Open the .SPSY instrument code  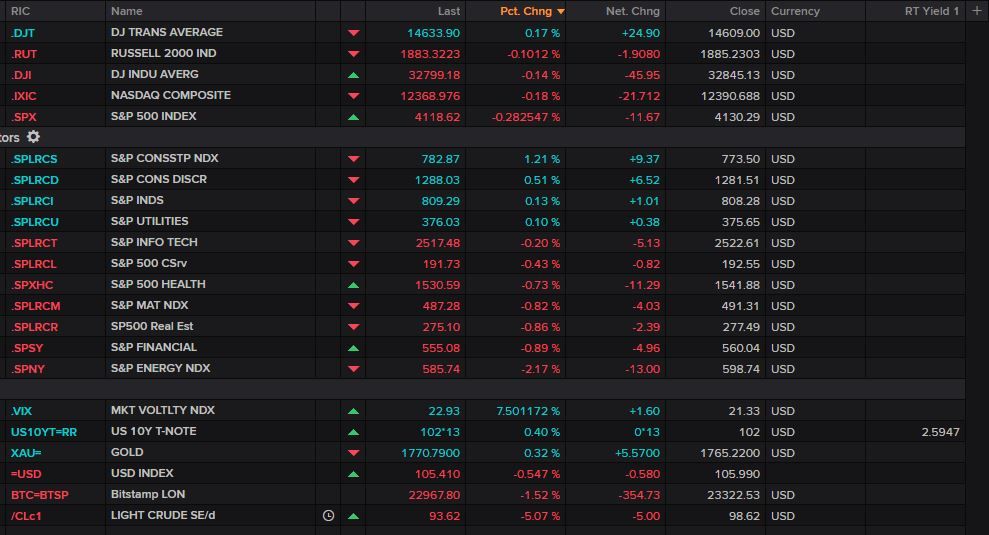[27, 348]
